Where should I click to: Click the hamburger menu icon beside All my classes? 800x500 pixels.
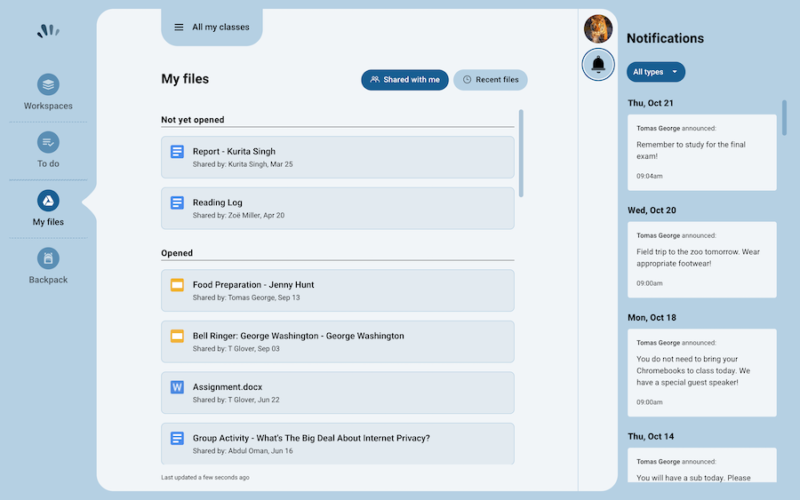point(179,27)
